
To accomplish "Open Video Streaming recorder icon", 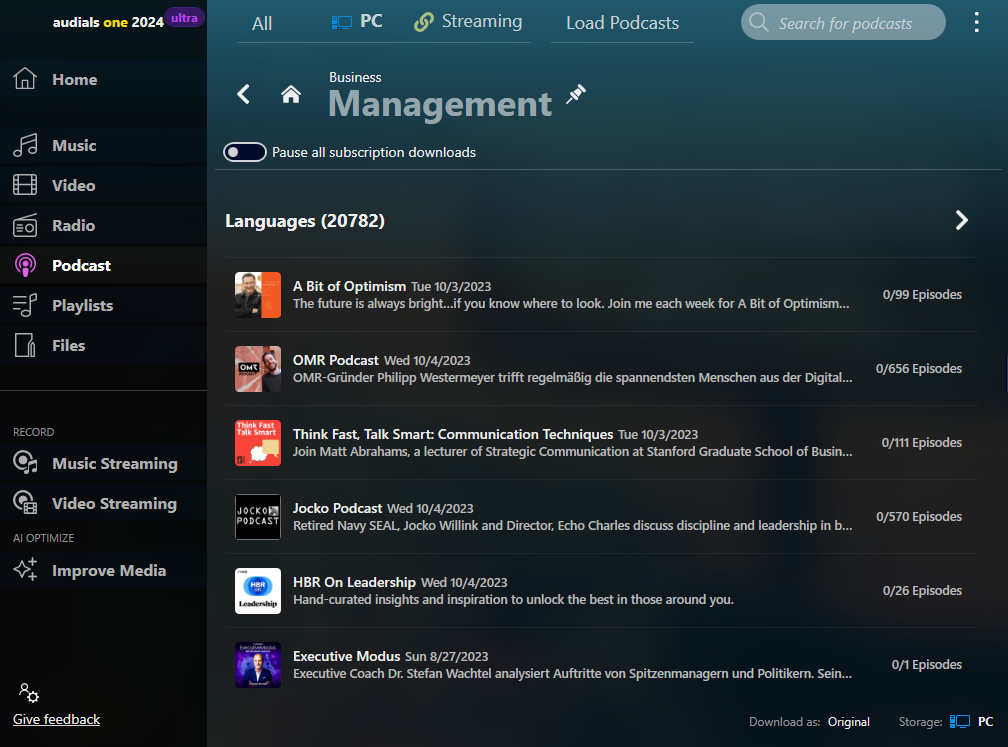I will coord(25,503).
